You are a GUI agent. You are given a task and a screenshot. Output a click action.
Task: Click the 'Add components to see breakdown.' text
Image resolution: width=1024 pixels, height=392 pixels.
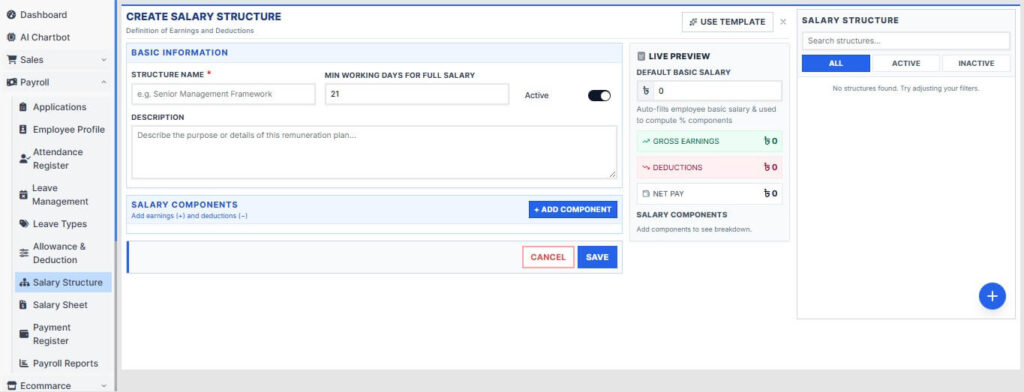694,229
